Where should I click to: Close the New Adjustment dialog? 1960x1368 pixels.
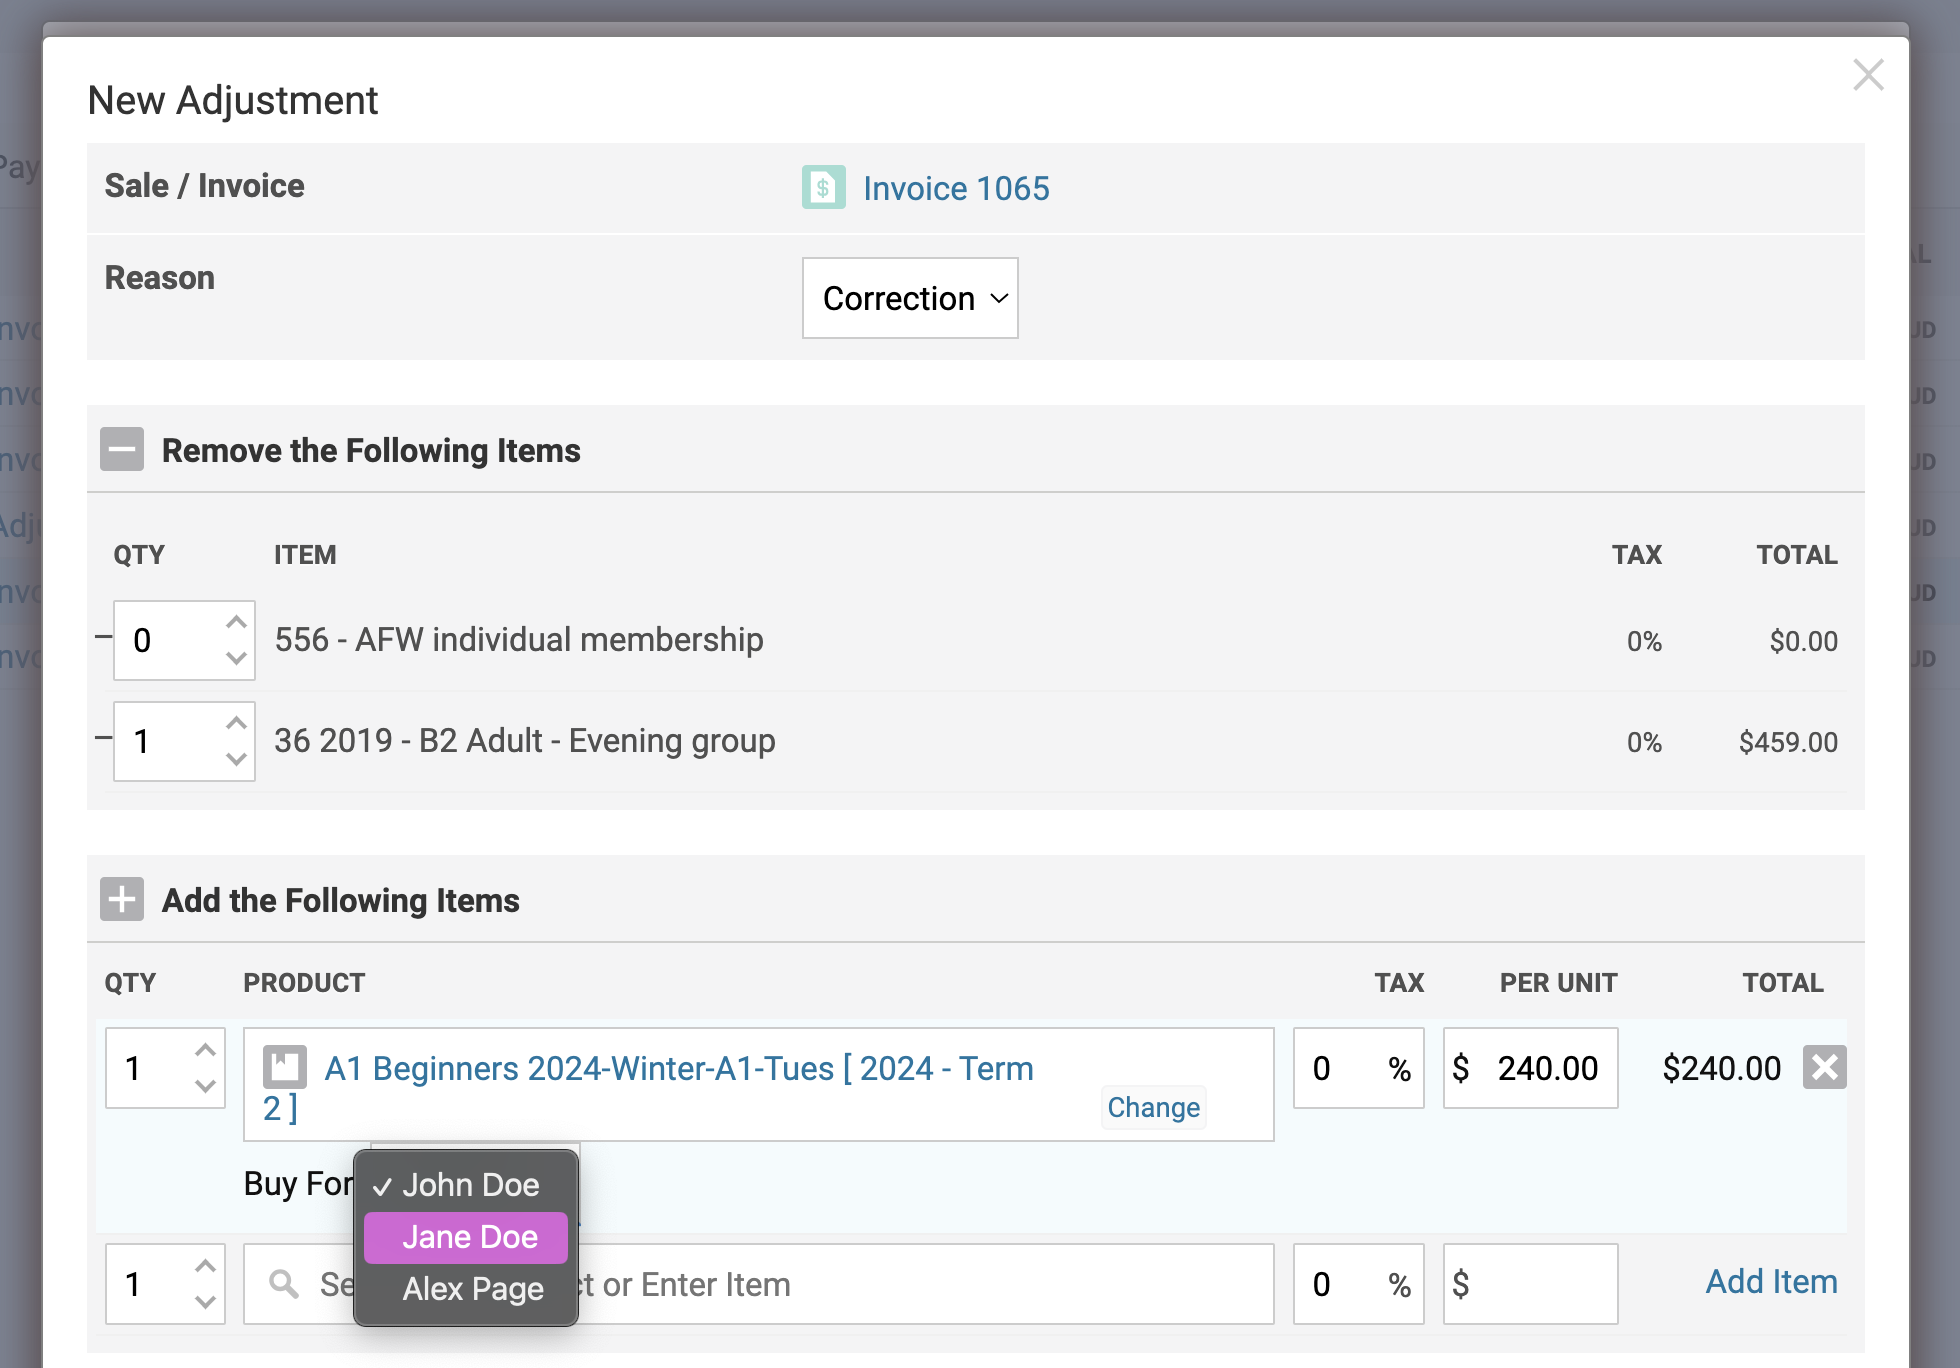coord(1867,75)
